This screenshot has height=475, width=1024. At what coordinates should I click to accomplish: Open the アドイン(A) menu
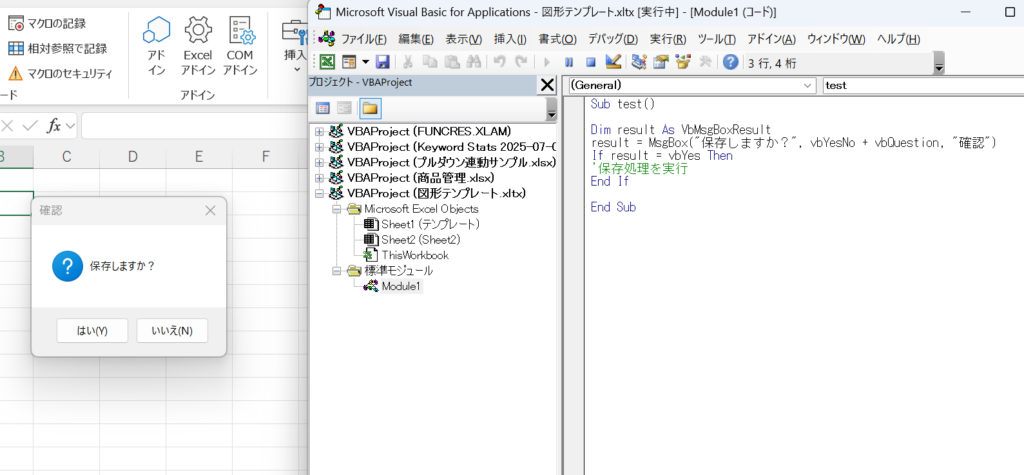pyautogui.click(x=771, y=39)
